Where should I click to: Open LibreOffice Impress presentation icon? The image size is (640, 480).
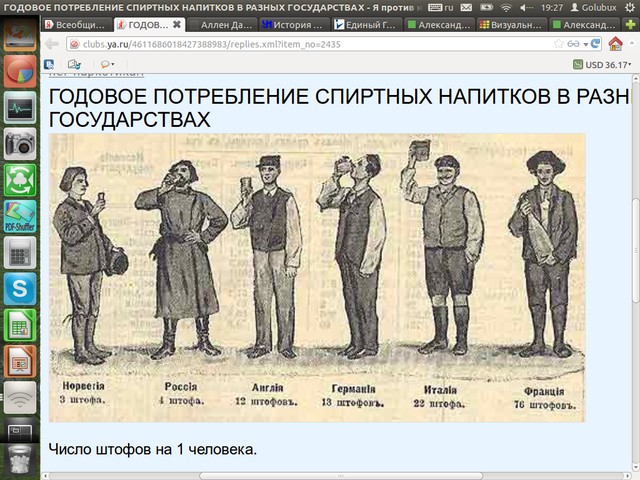coord(20,361)
